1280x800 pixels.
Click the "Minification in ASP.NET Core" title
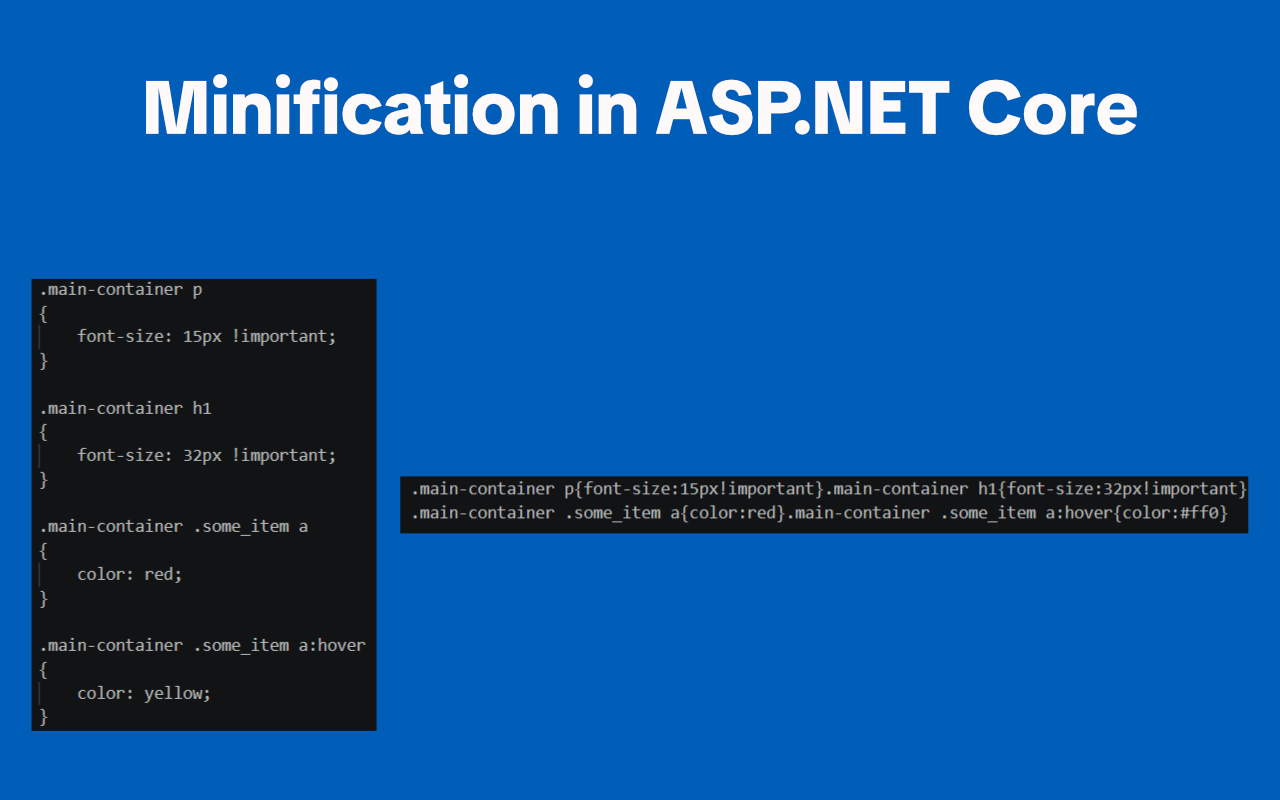point(640,107)
